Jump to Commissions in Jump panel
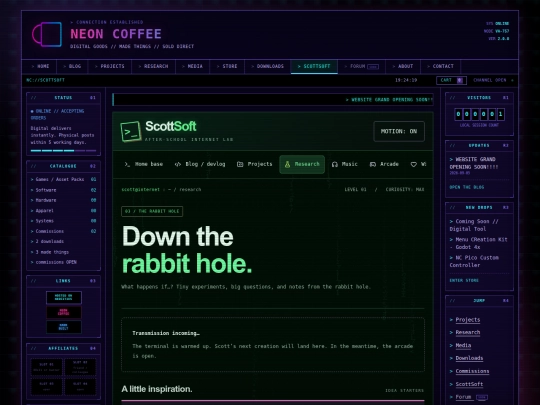 tap(472, 371)
